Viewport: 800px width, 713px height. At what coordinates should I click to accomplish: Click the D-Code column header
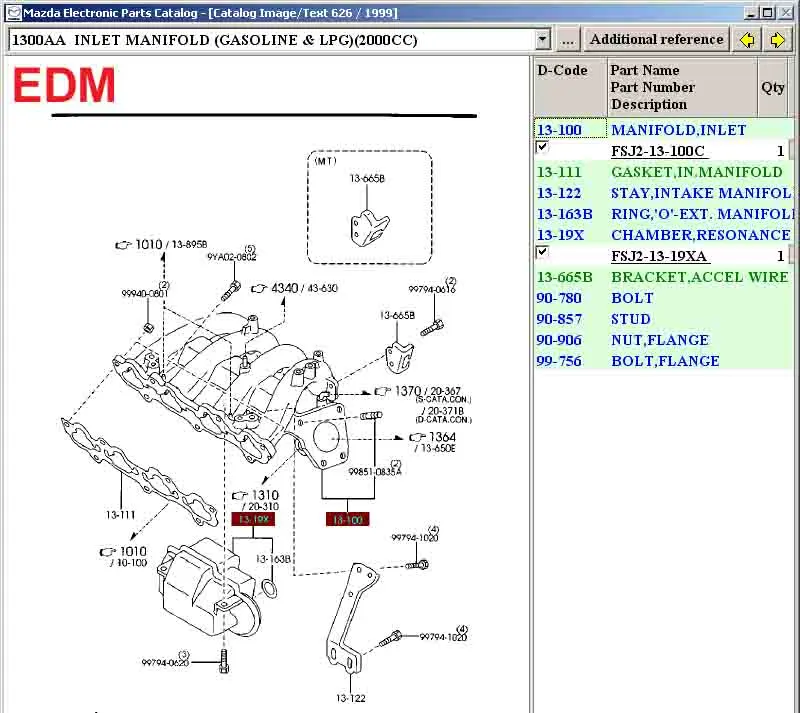point(570,87)
